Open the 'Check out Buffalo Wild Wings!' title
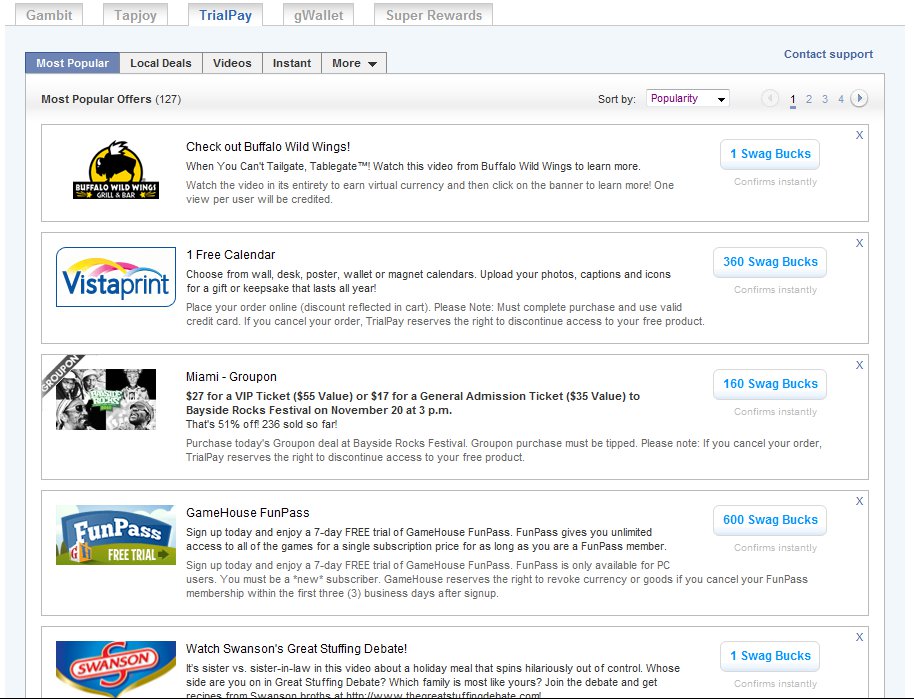The image size is (914, 699). 268,147
